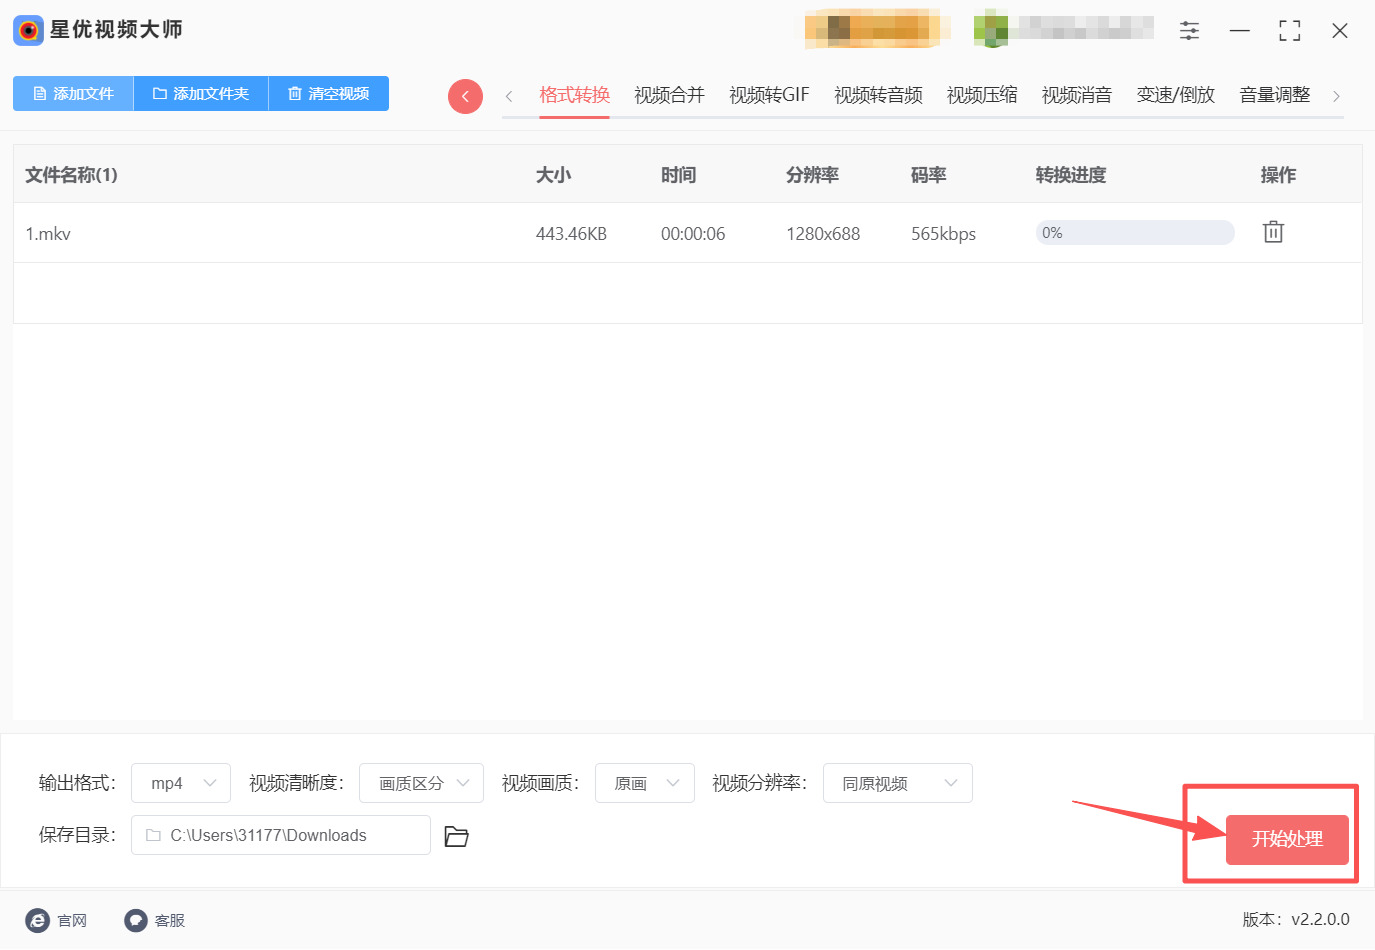Viewport: 1375px width, 950px height.
Task: Click the trash icon for 1.mkv
Action: [1272, 232]
